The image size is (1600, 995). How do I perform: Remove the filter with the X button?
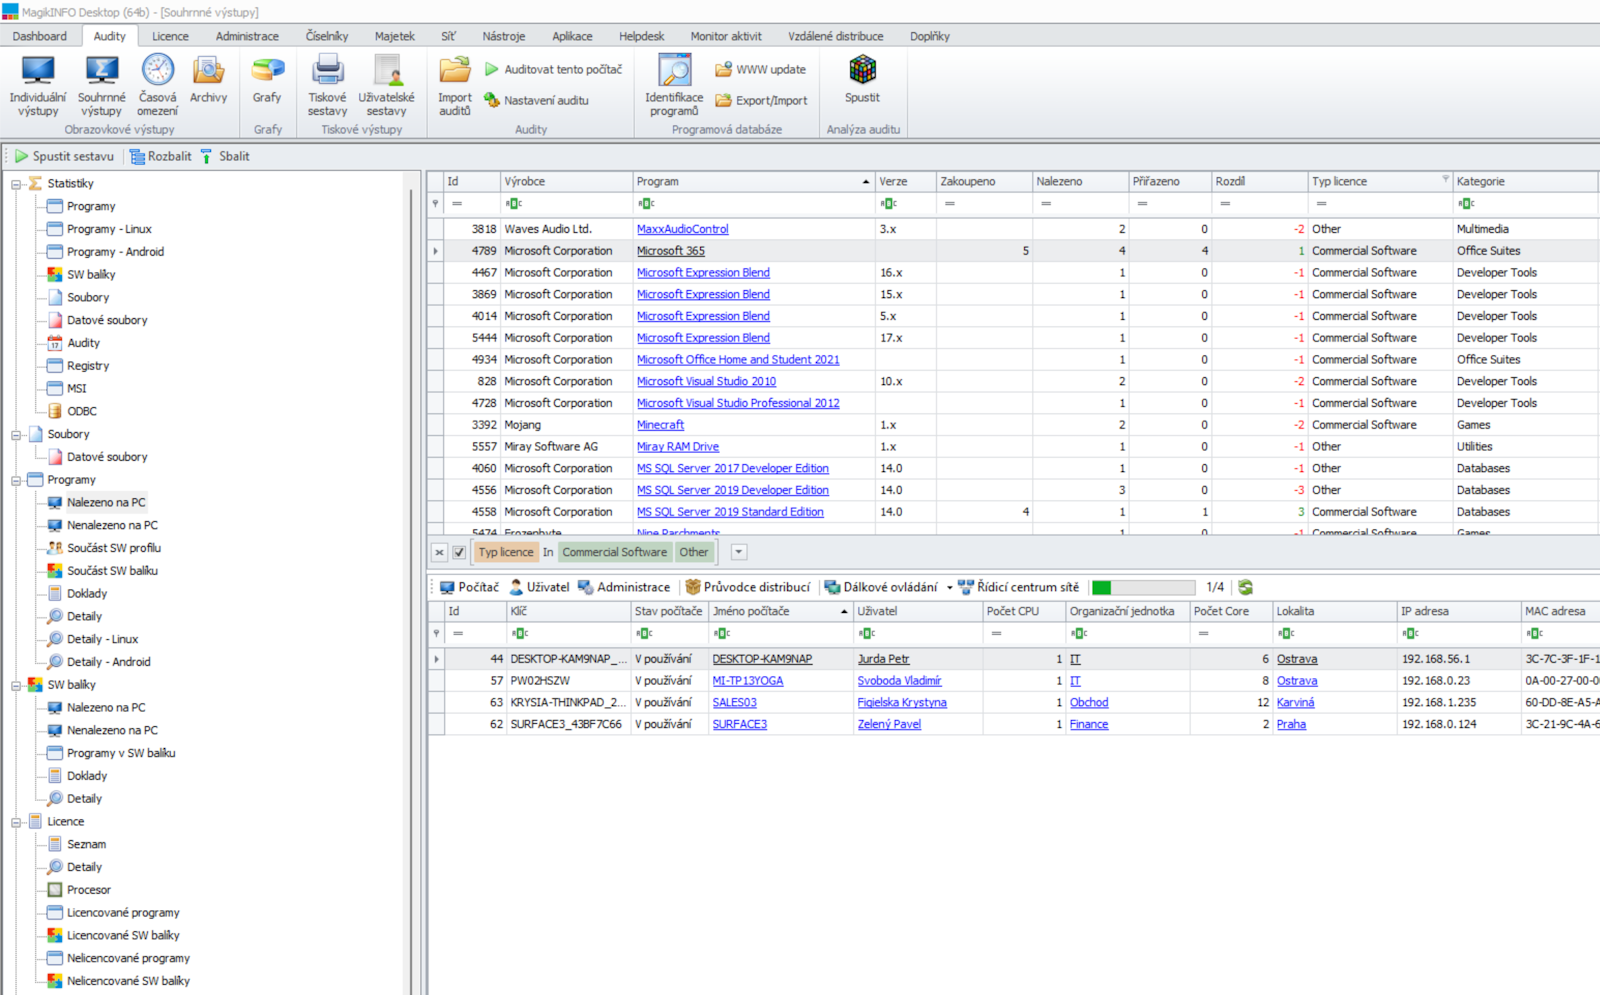click(439, 552)
